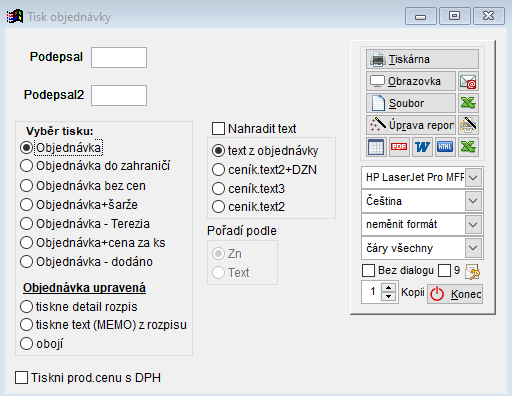The height and width of the screenshot is (396, 512).
Task: Increase copies with up arrow
Action: pyautogui.click(x=388, y=288)
